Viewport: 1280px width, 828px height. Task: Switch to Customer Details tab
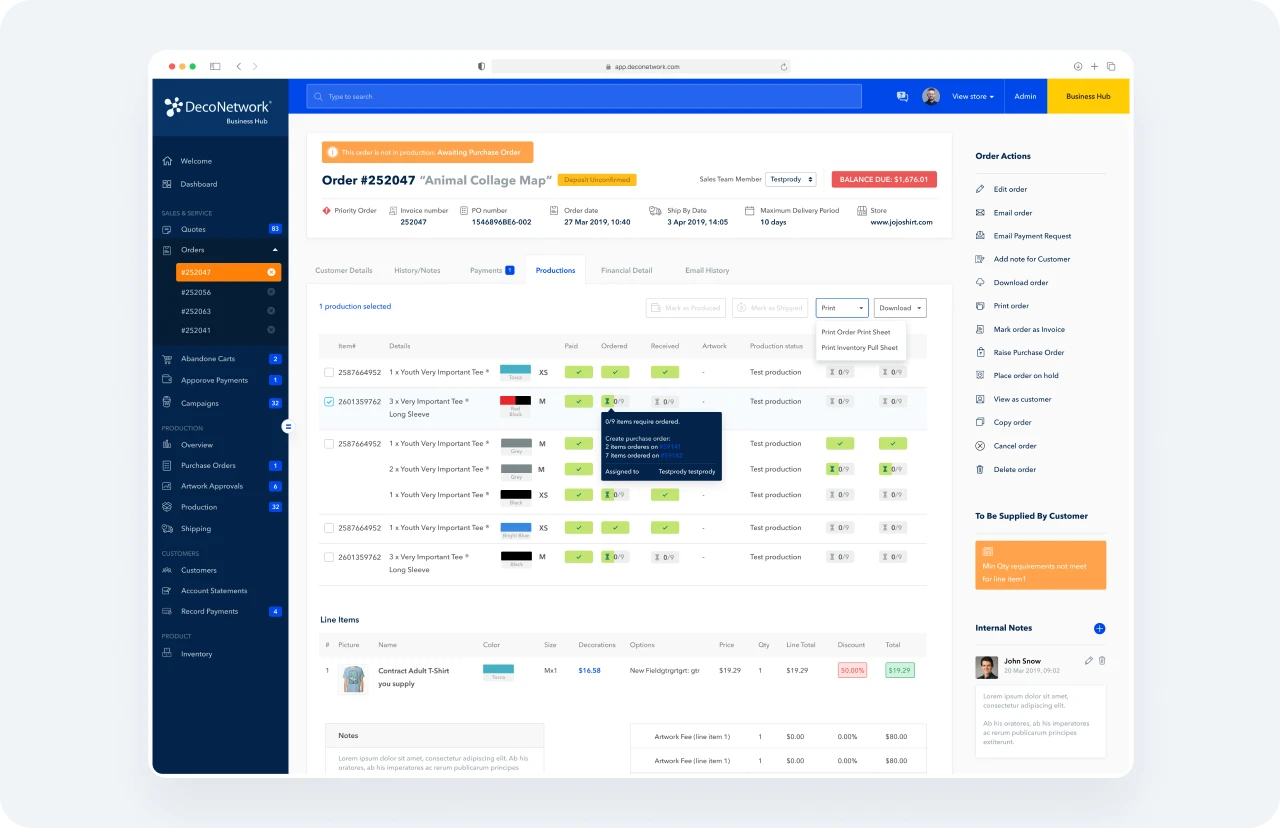343,270
